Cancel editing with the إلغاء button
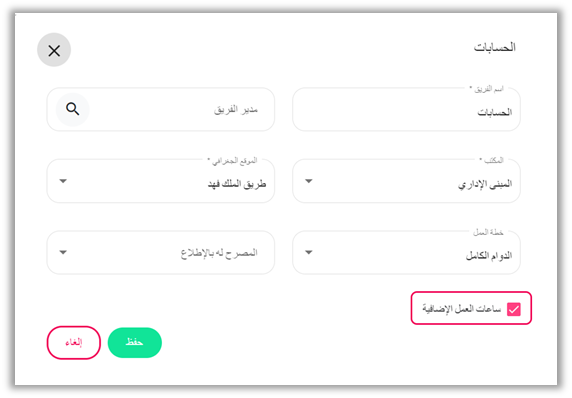Viewport: 572px width, 398px height. (74, 343)
